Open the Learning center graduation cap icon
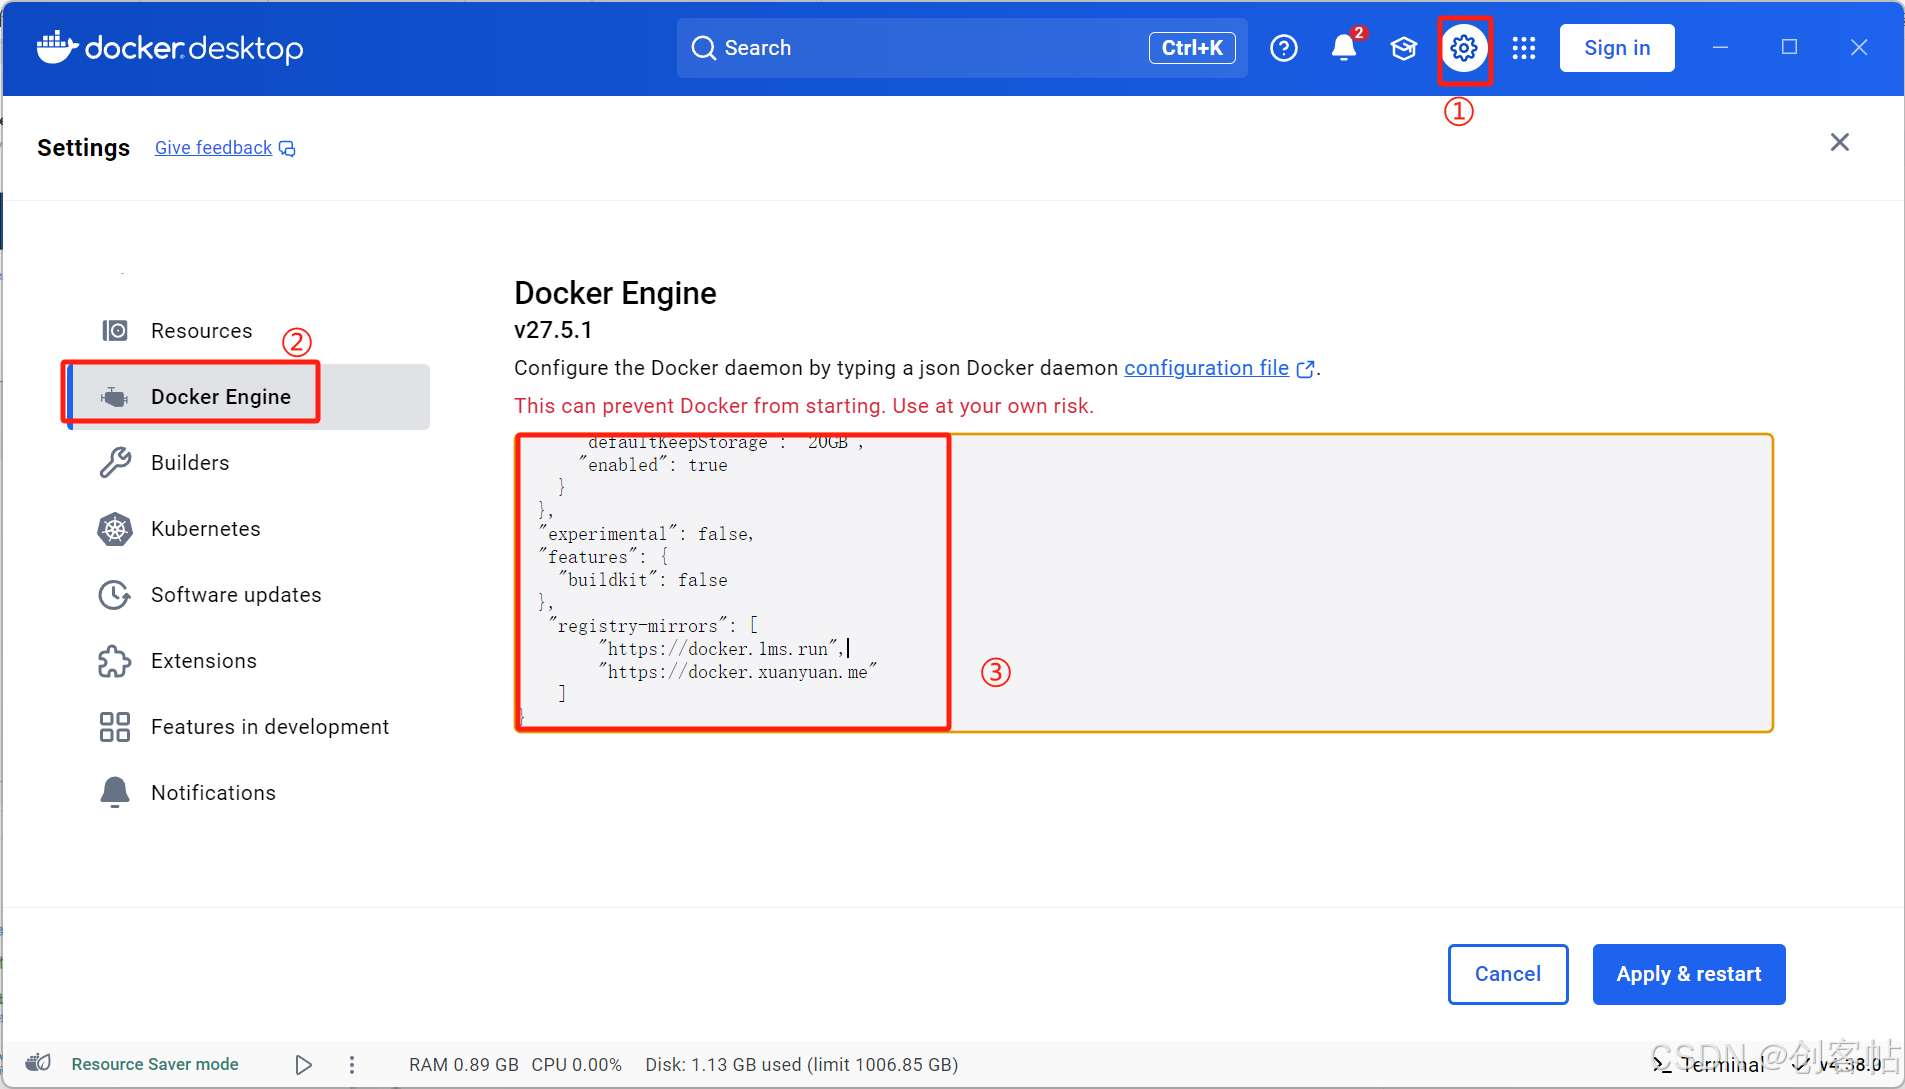1905x1089 pixels. coord(1404,48)
